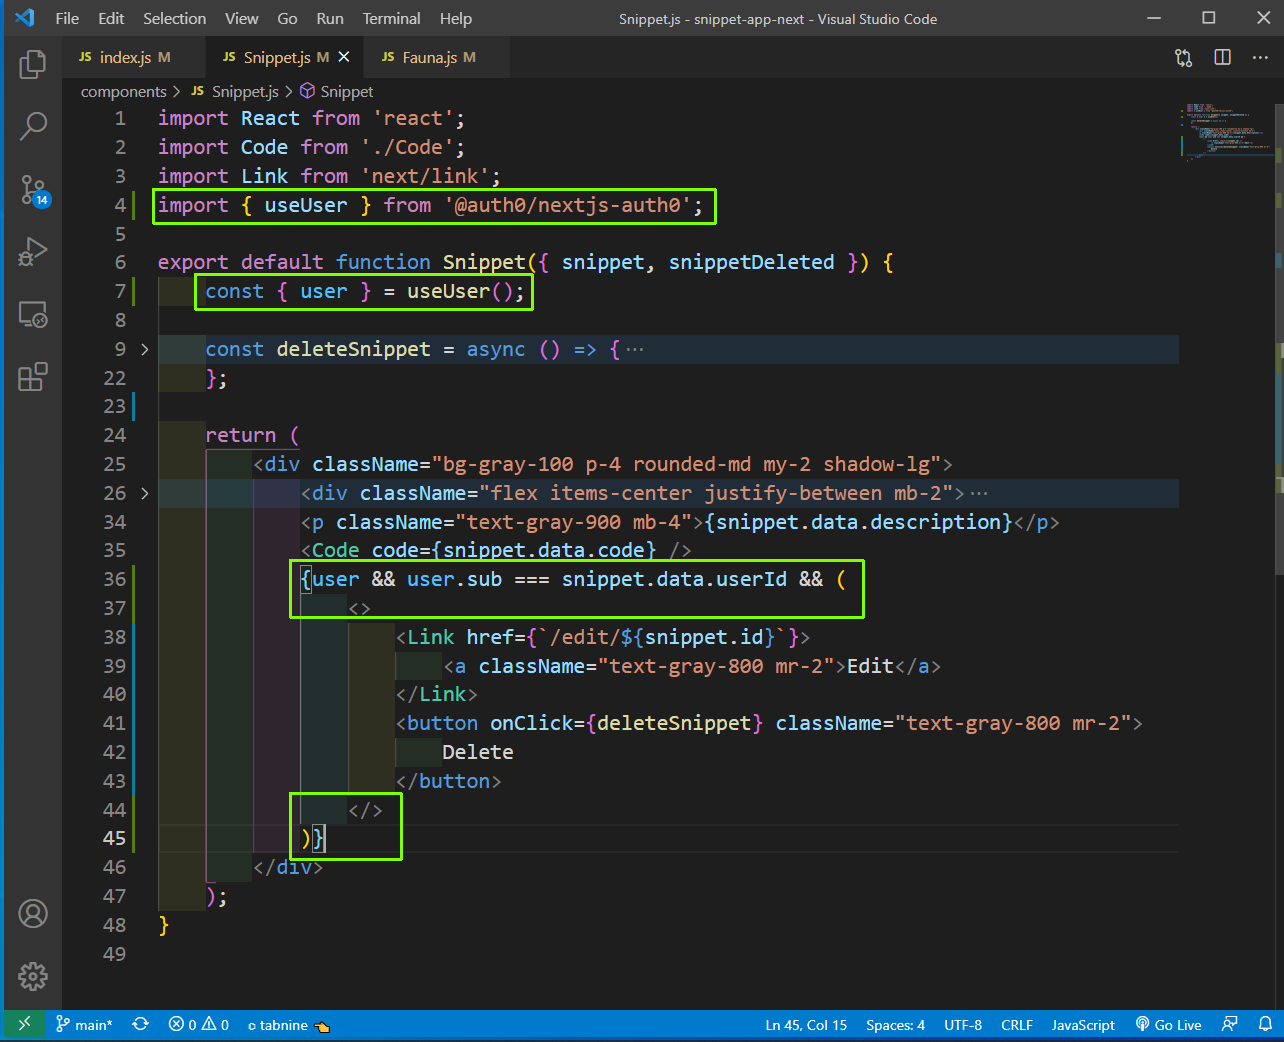Click the Snippet.js breadcrumb

tap(235, 91)
